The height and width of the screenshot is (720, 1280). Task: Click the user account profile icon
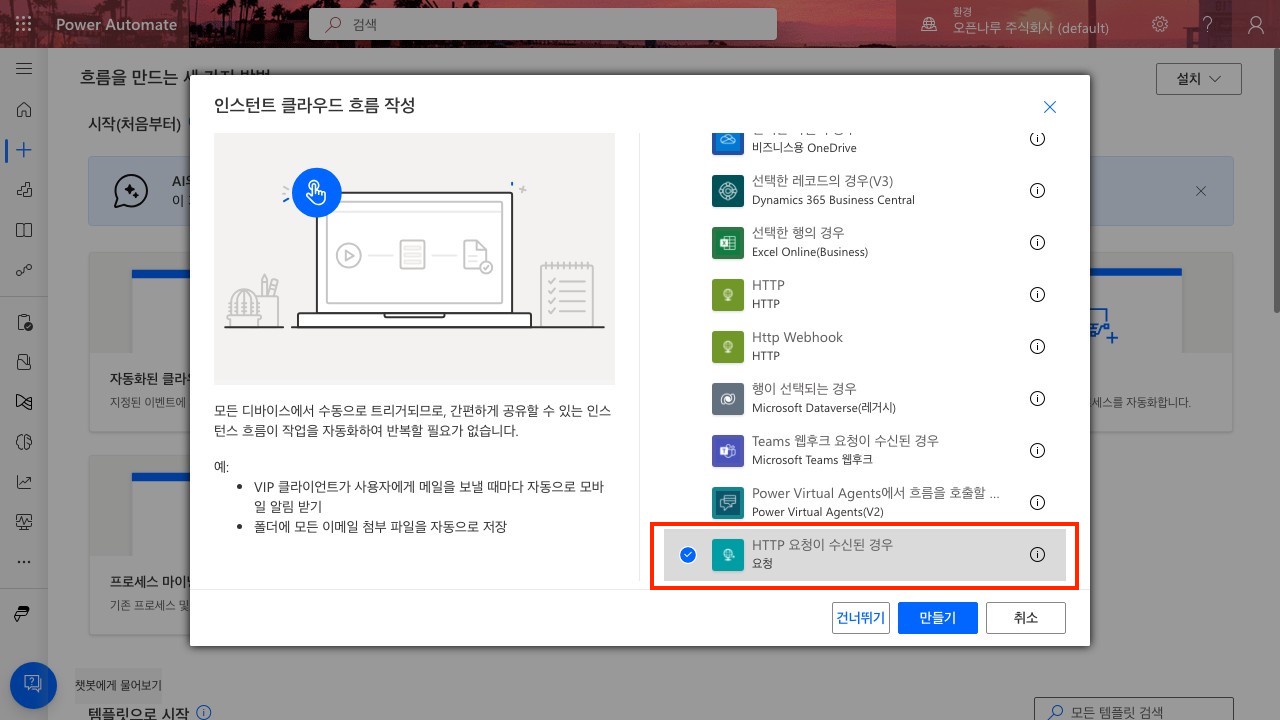pos(1256,24)
